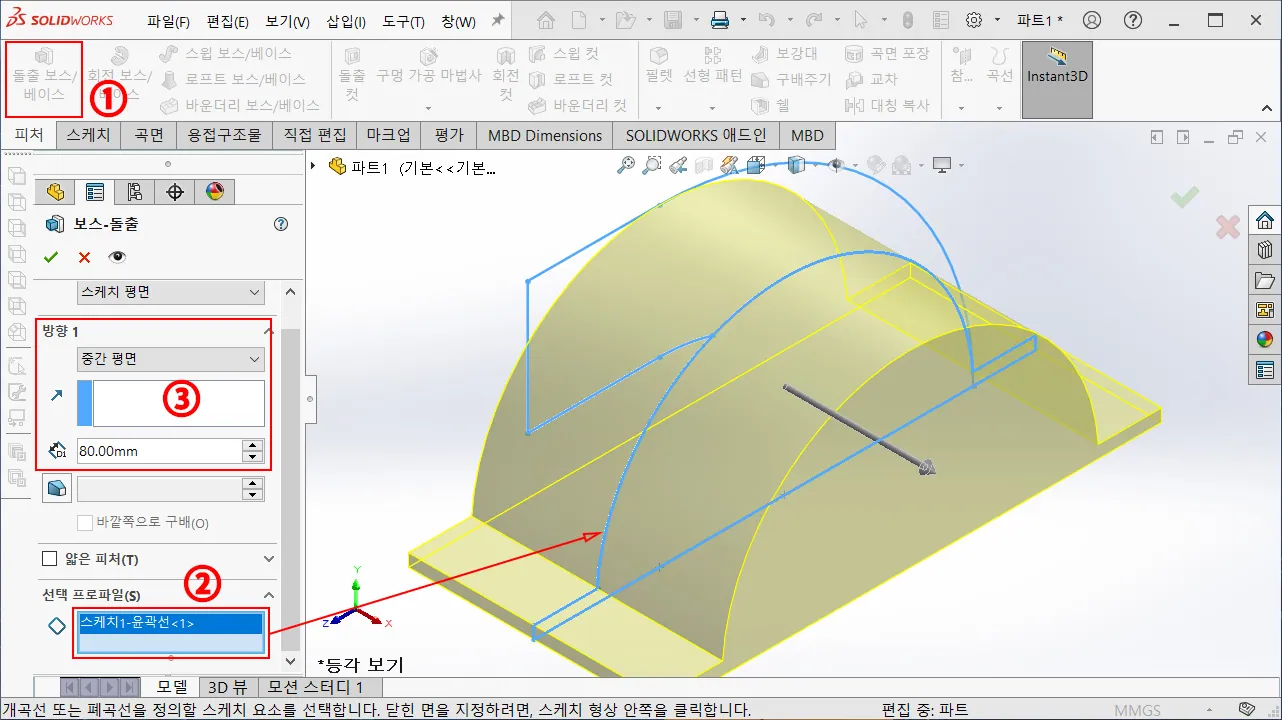Image resolution: width=1282 pixels, height=720 pixels.
Task: Open the 삽입(I) menu
Action: (x=346, y=21)
